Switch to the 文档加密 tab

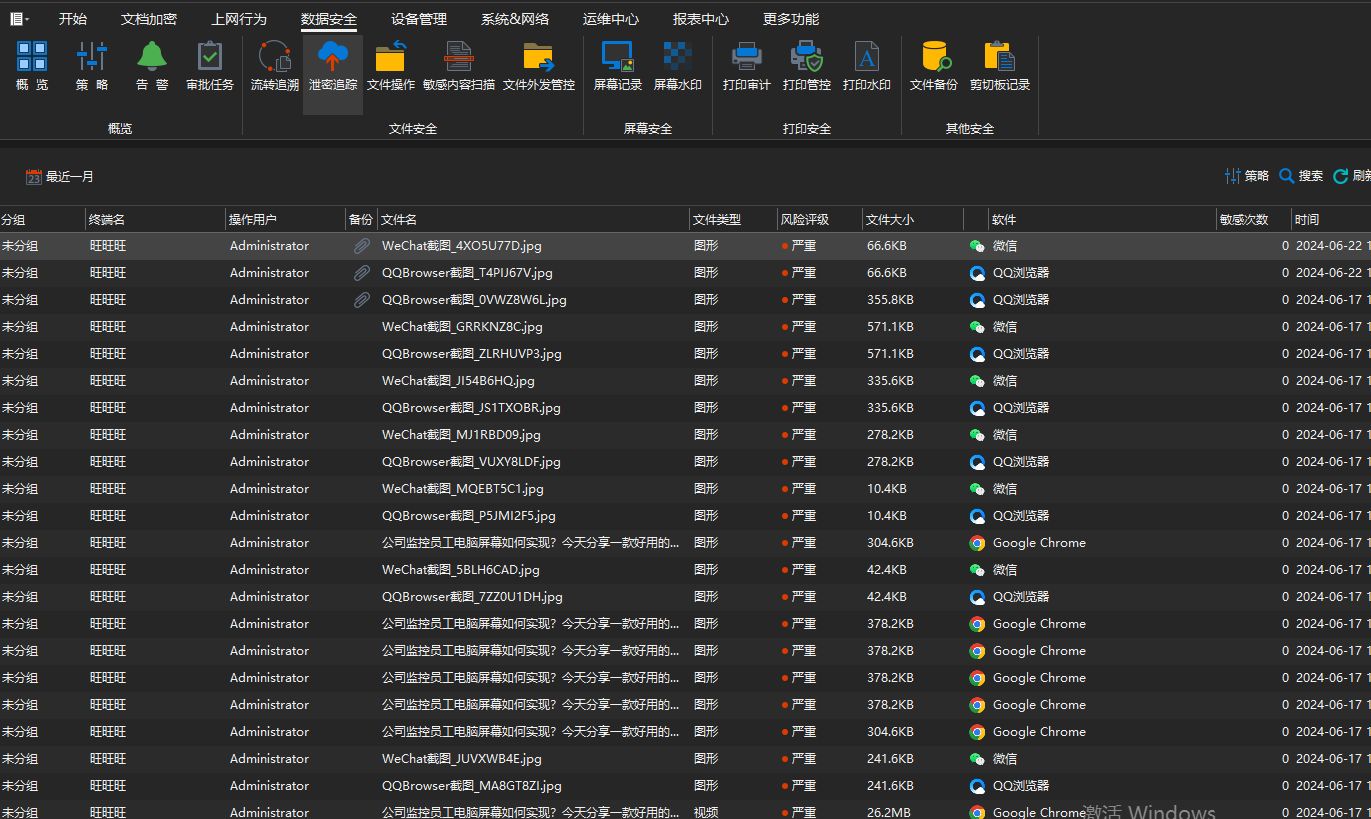click(149, 19)
